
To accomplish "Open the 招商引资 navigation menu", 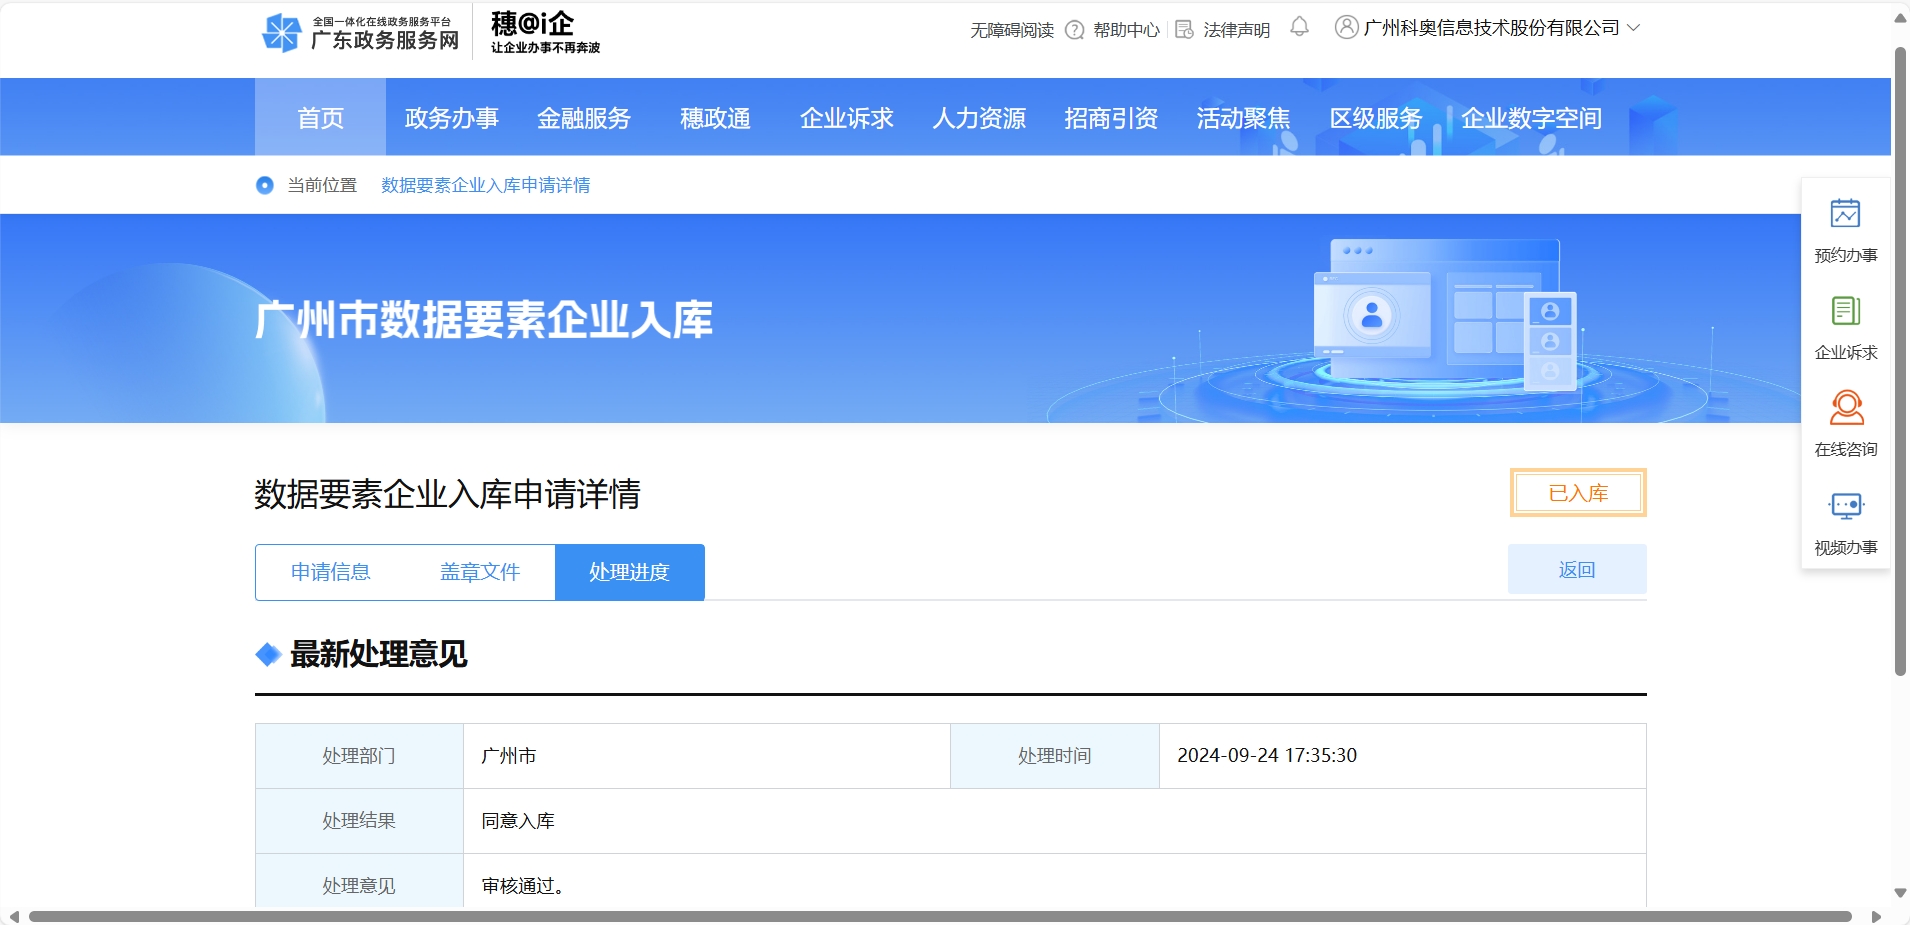I will pos(1109,117).
